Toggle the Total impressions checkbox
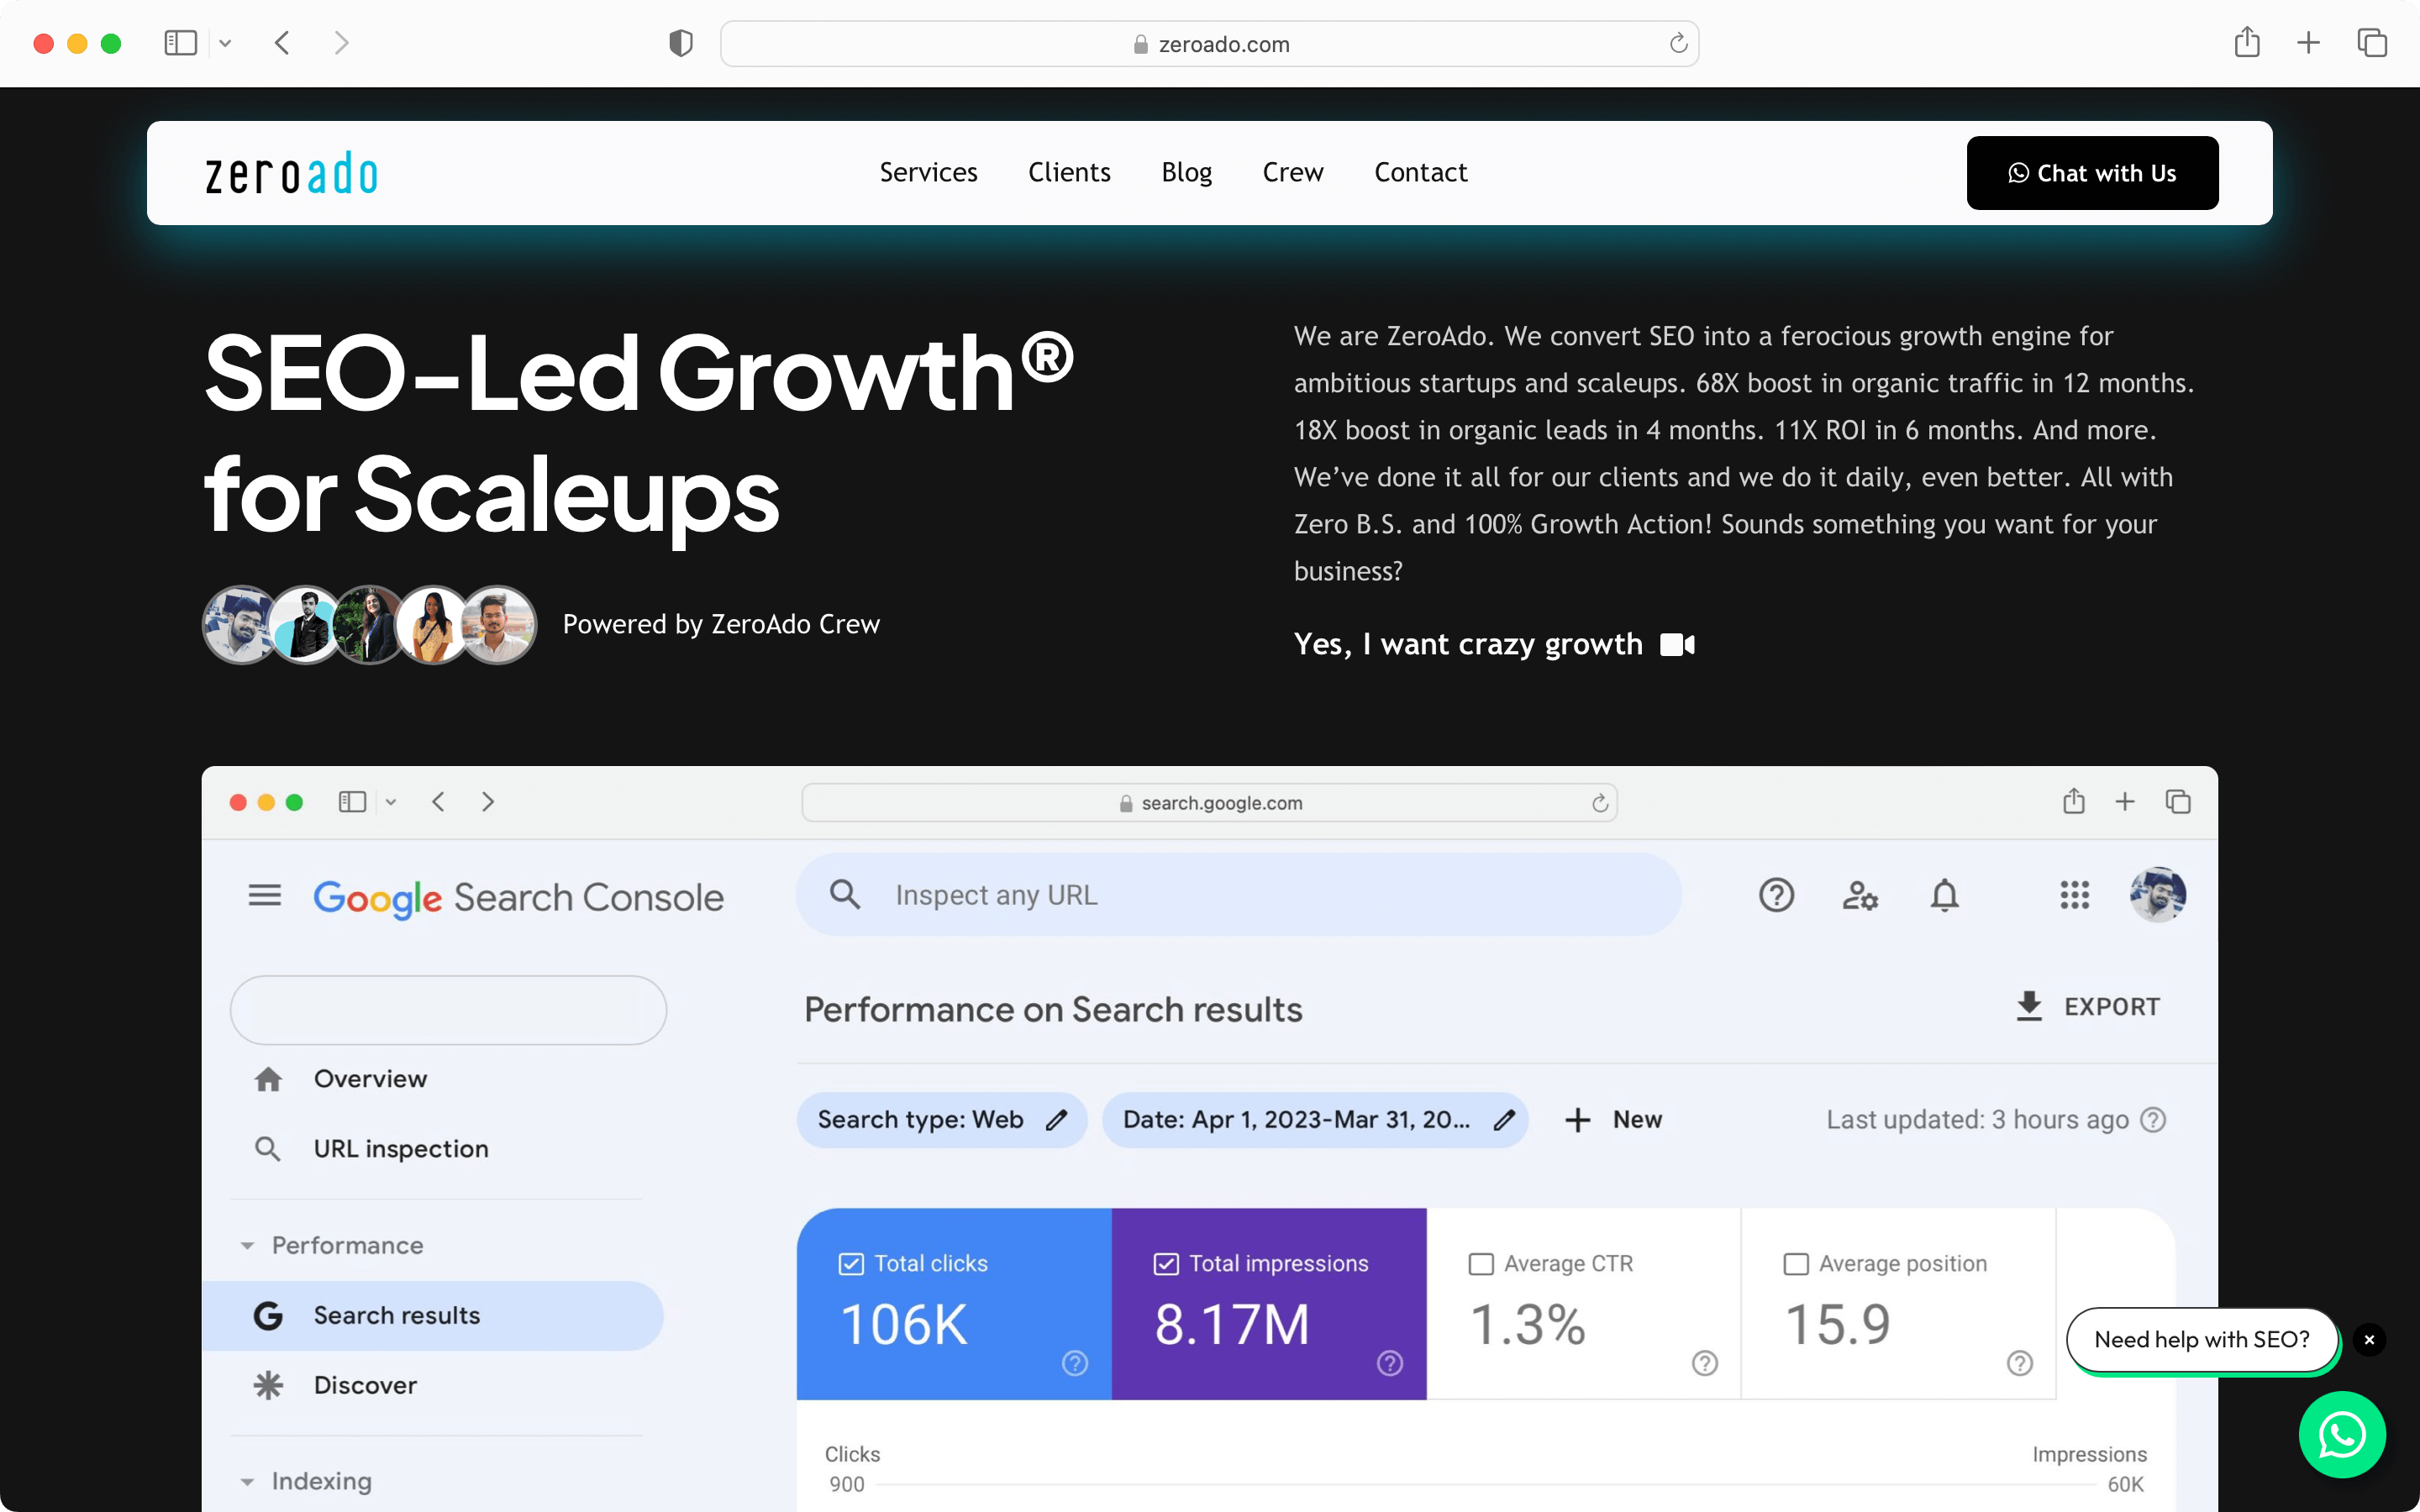Screen dimensions: 2420x1512 click(x=1166, y=1264)
